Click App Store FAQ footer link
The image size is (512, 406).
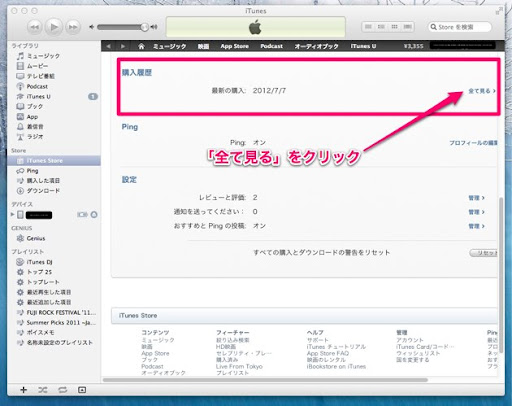tap(328, 353)
